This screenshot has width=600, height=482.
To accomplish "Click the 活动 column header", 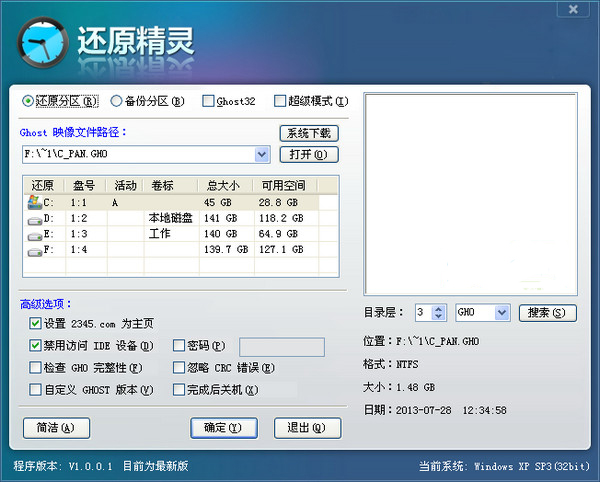I will [x=125, y=186].
